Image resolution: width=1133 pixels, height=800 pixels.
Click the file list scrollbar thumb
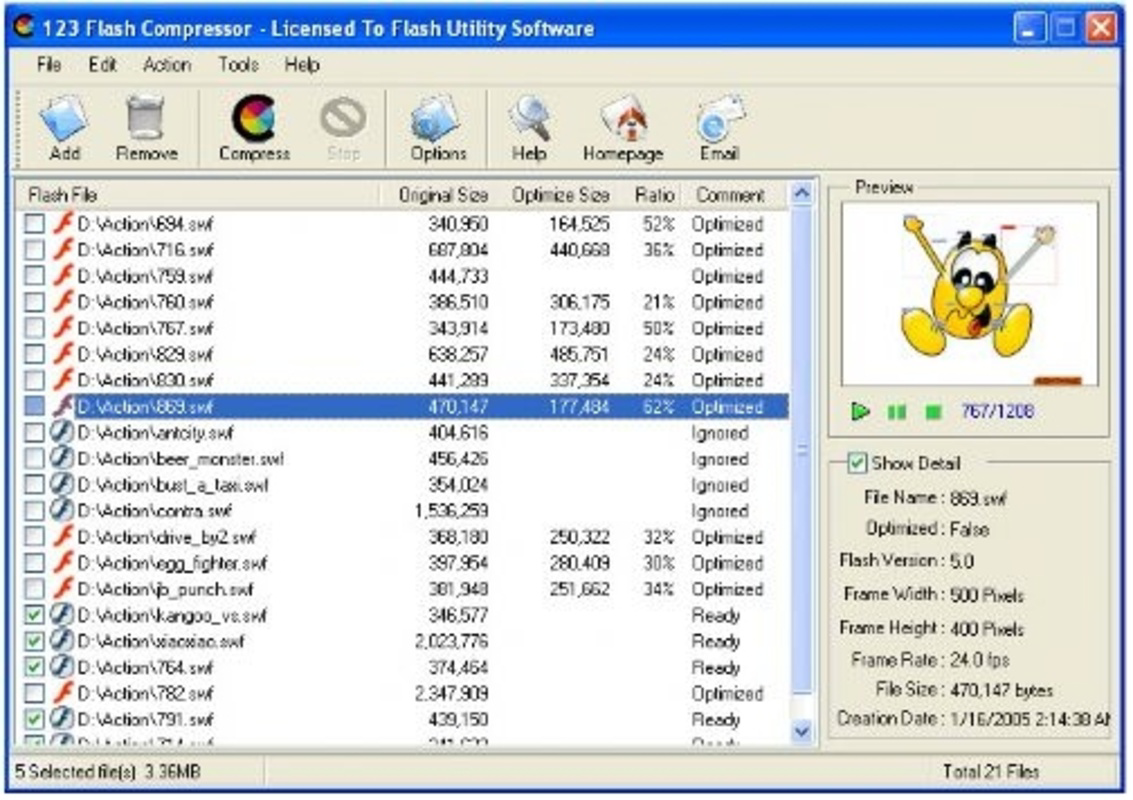[801, 450]
